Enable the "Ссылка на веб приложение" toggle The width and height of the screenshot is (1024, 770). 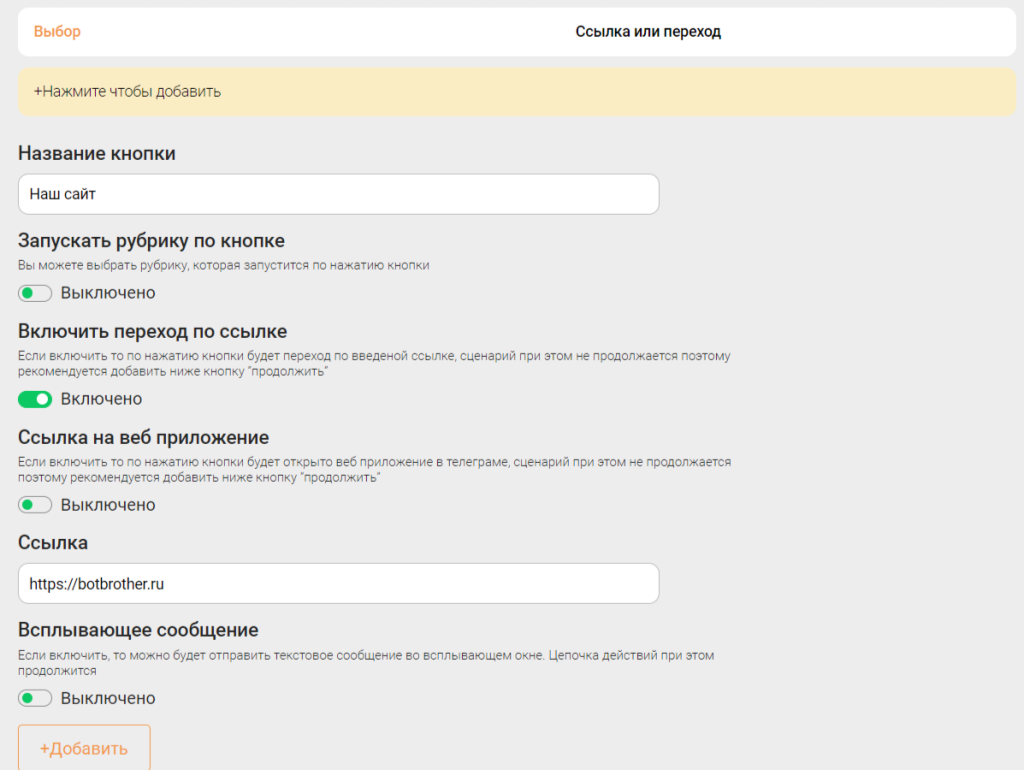35,505
